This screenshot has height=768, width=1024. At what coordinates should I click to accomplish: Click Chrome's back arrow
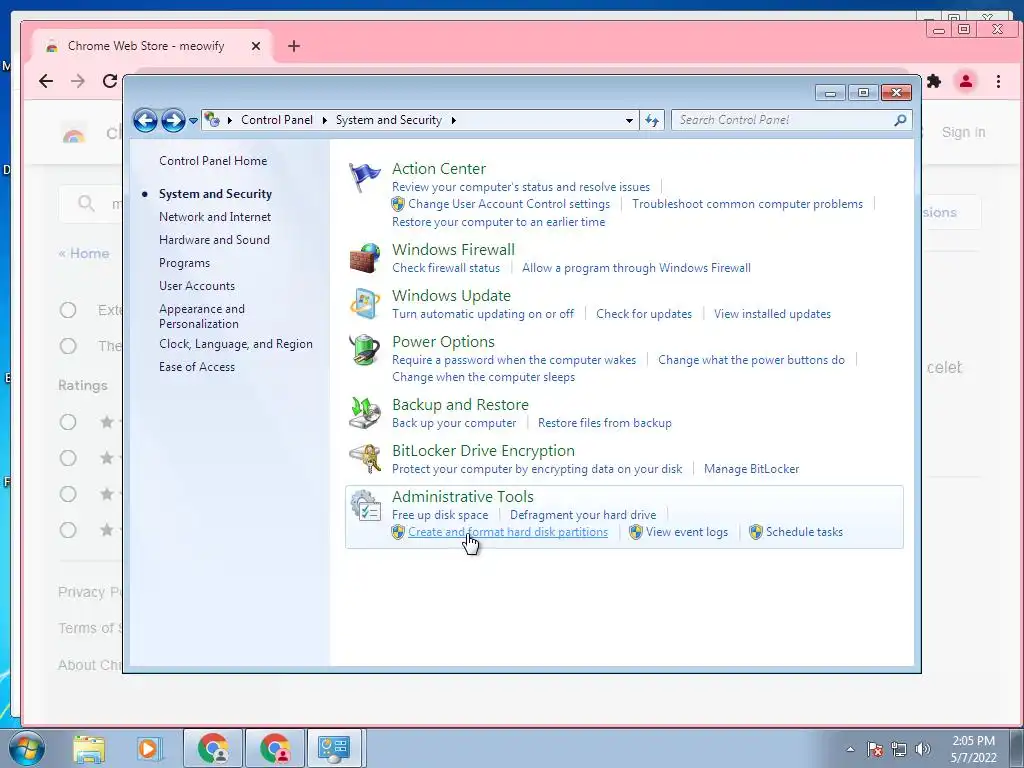click(46, 81)
